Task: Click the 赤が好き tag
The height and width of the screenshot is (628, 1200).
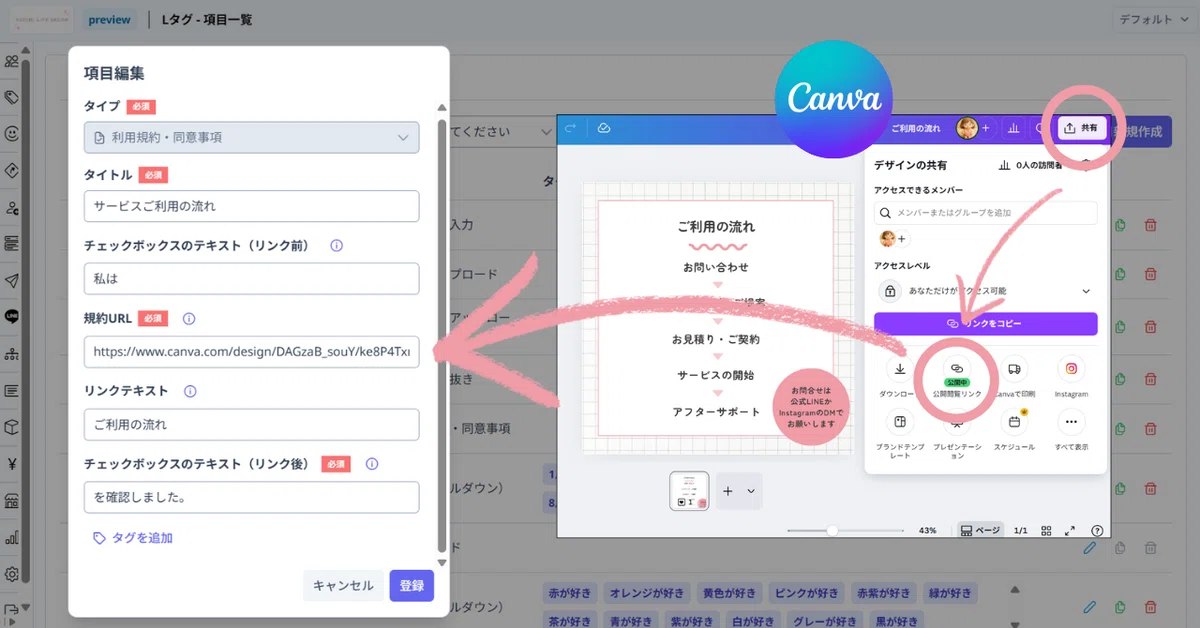Action: pos(569,593)
